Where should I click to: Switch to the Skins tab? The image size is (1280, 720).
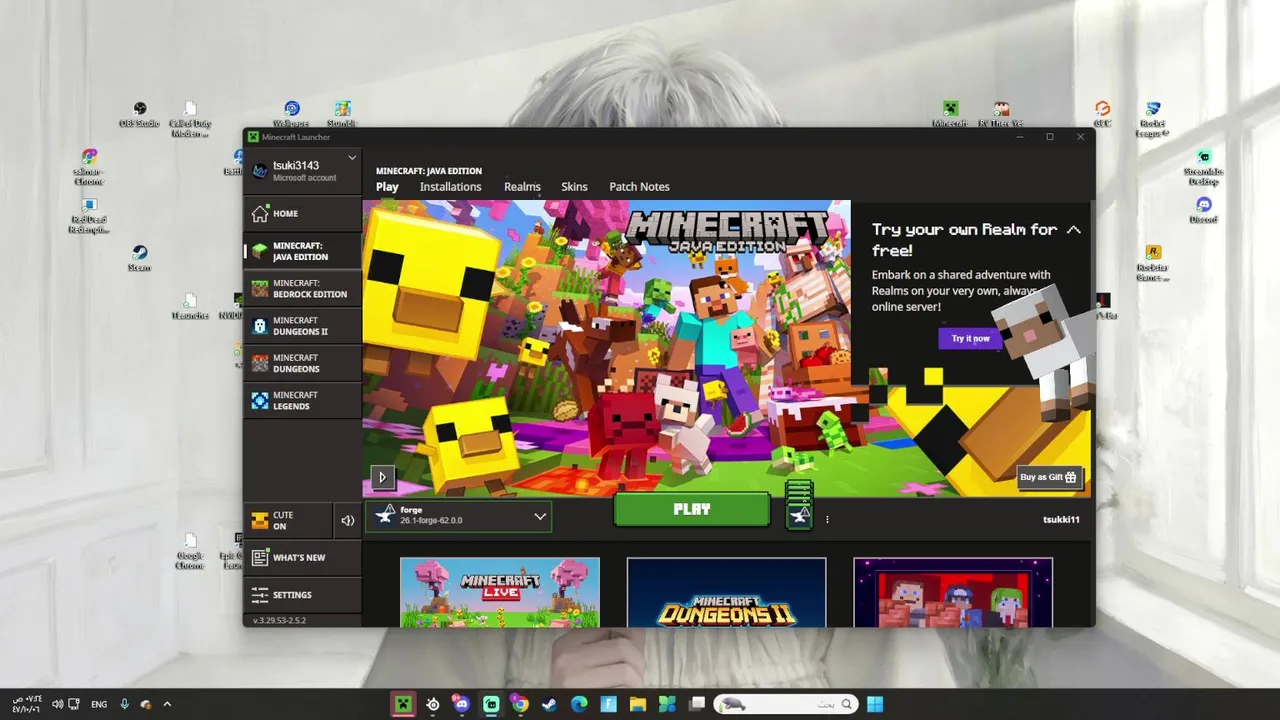[x=574, y=187]
